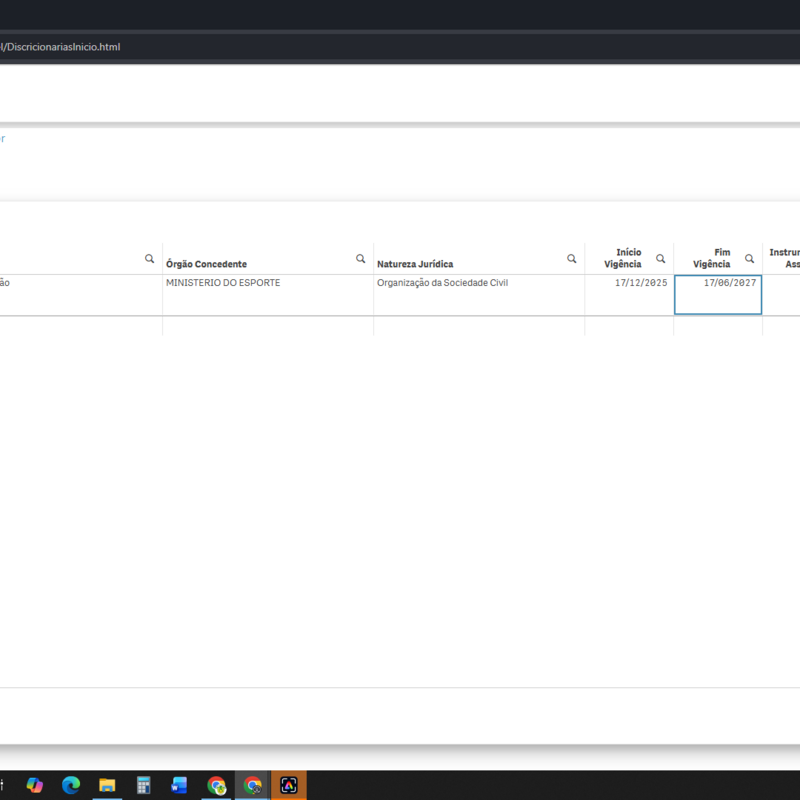This screenshot has width=800, height=800.
Task: Click search icon in column before Órgão Concedente
Action: tap(149, 259)
